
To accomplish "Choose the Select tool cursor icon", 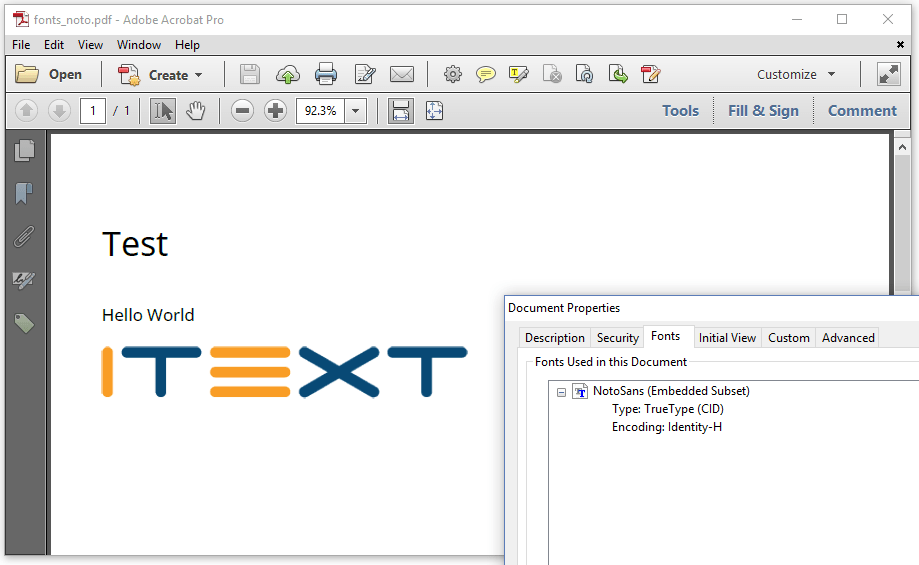I will coord(162,111).
